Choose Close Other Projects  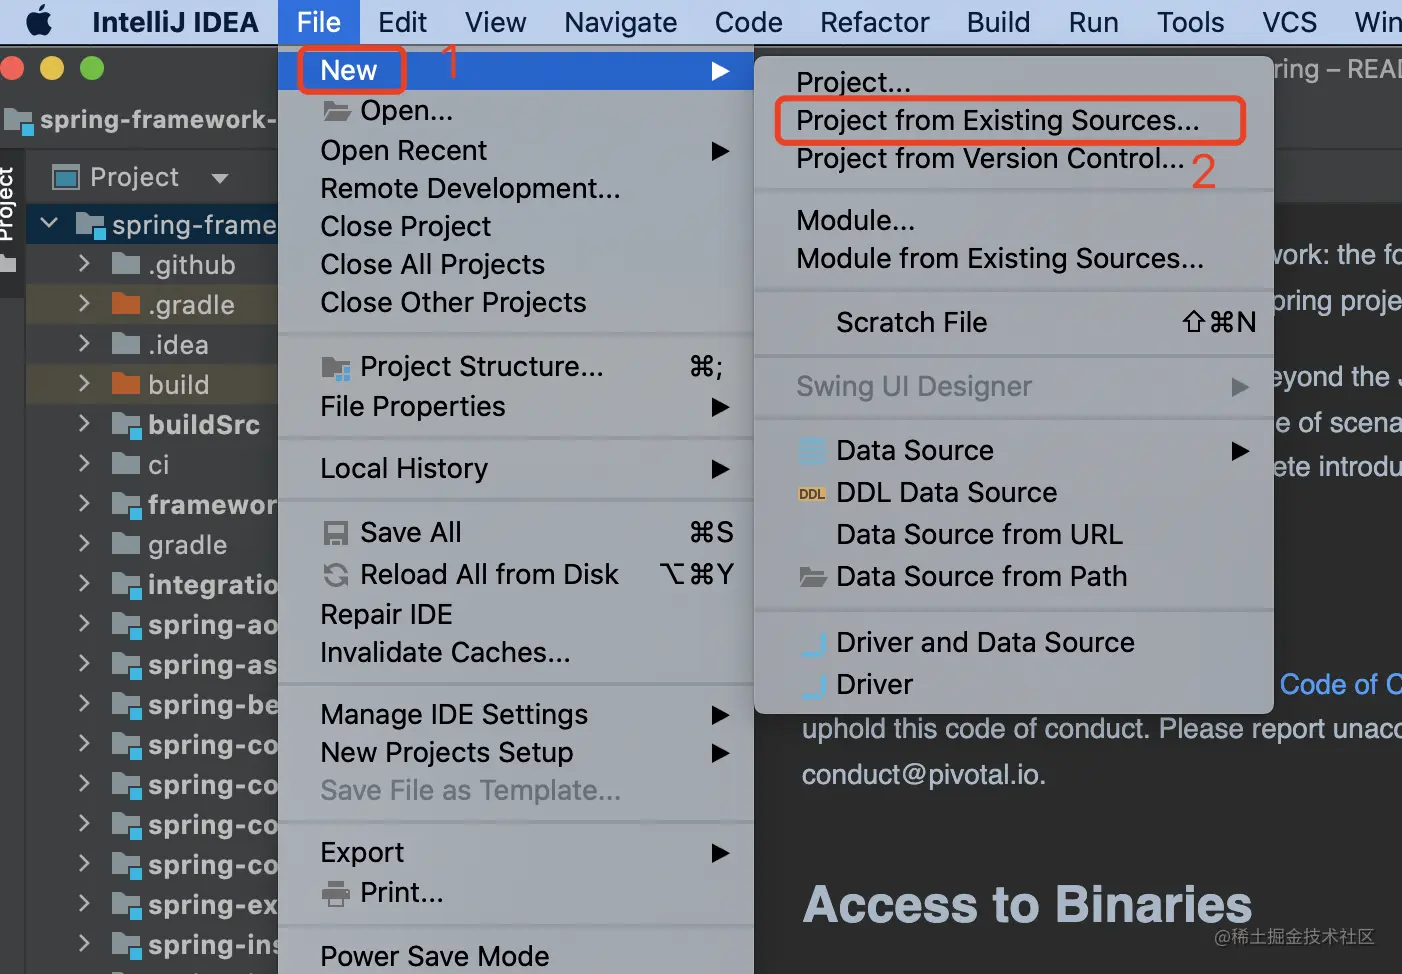(453, 302)
